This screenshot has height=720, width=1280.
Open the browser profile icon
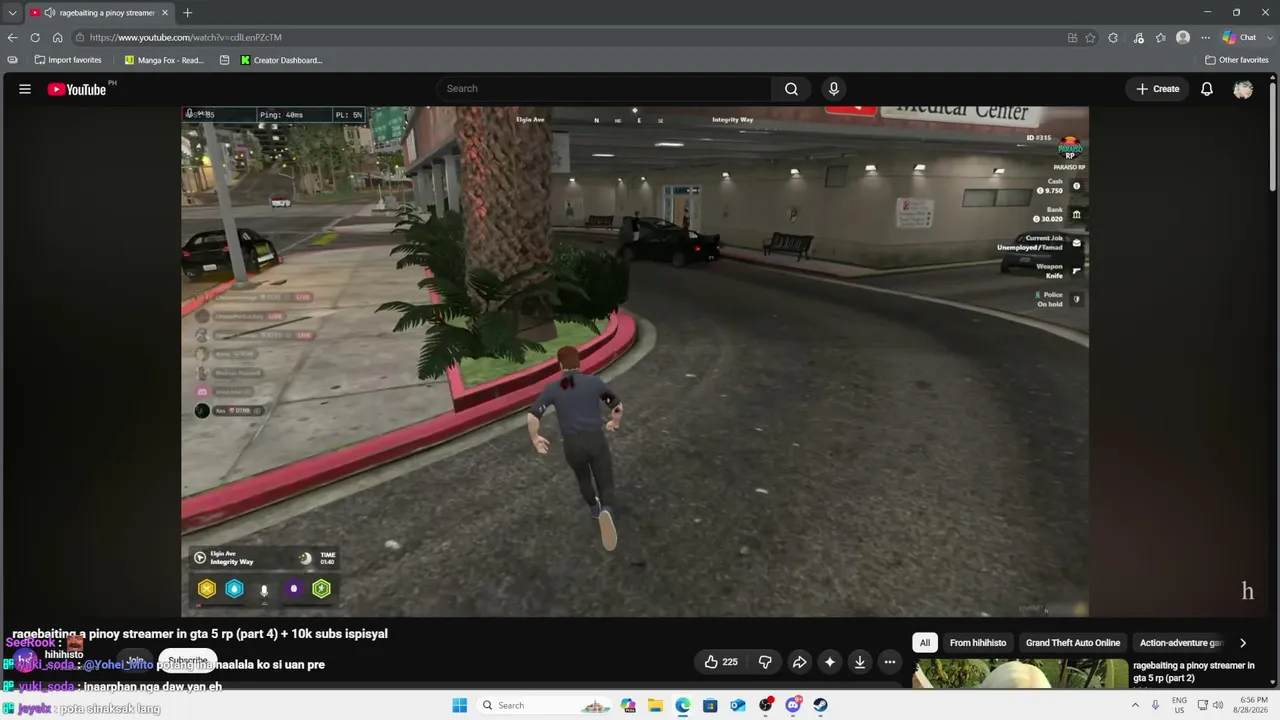(x=1183, y=37)
